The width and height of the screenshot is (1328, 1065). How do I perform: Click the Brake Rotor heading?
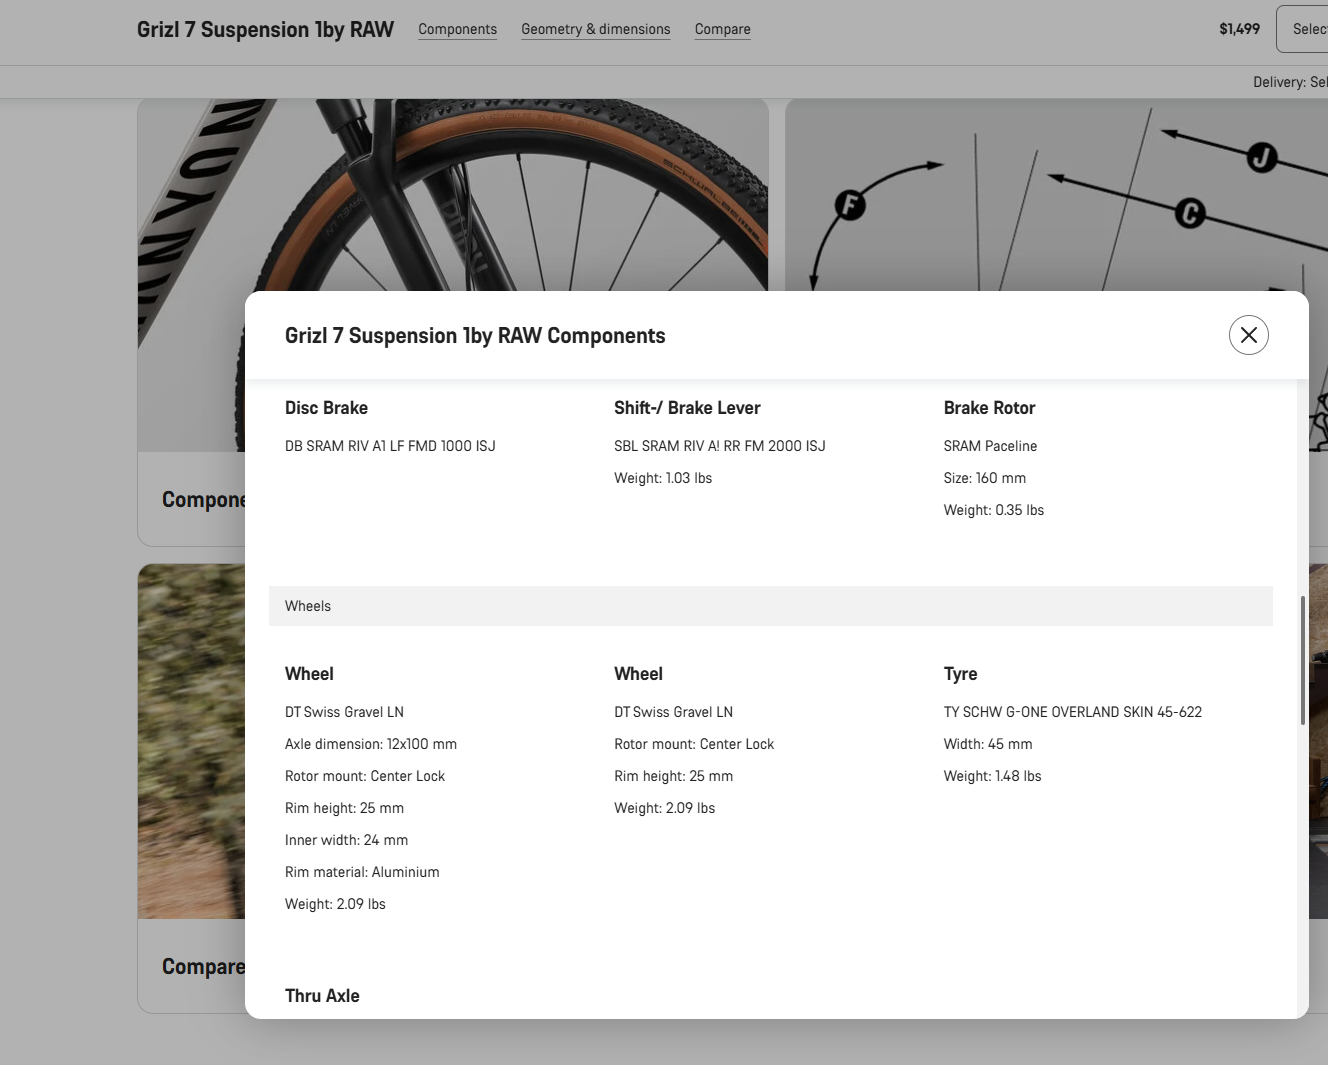pos(989,408)
